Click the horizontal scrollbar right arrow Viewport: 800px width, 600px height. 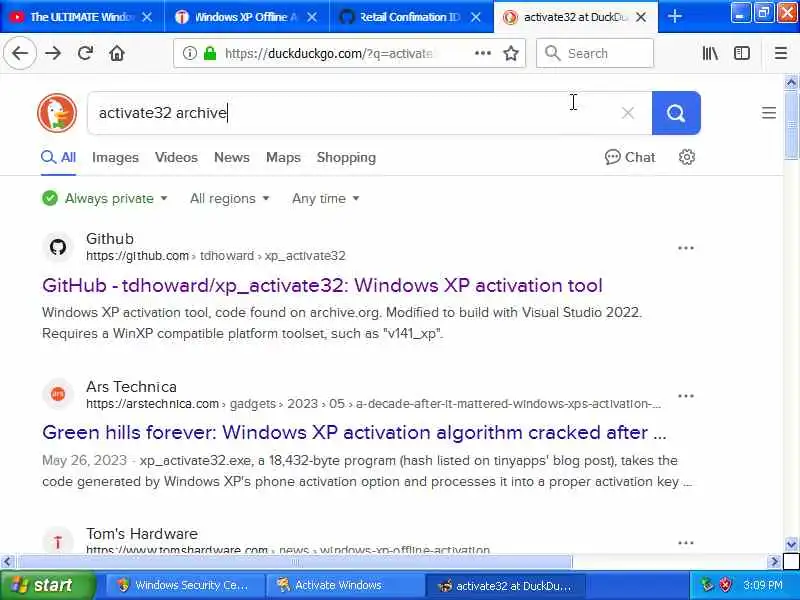775,562
